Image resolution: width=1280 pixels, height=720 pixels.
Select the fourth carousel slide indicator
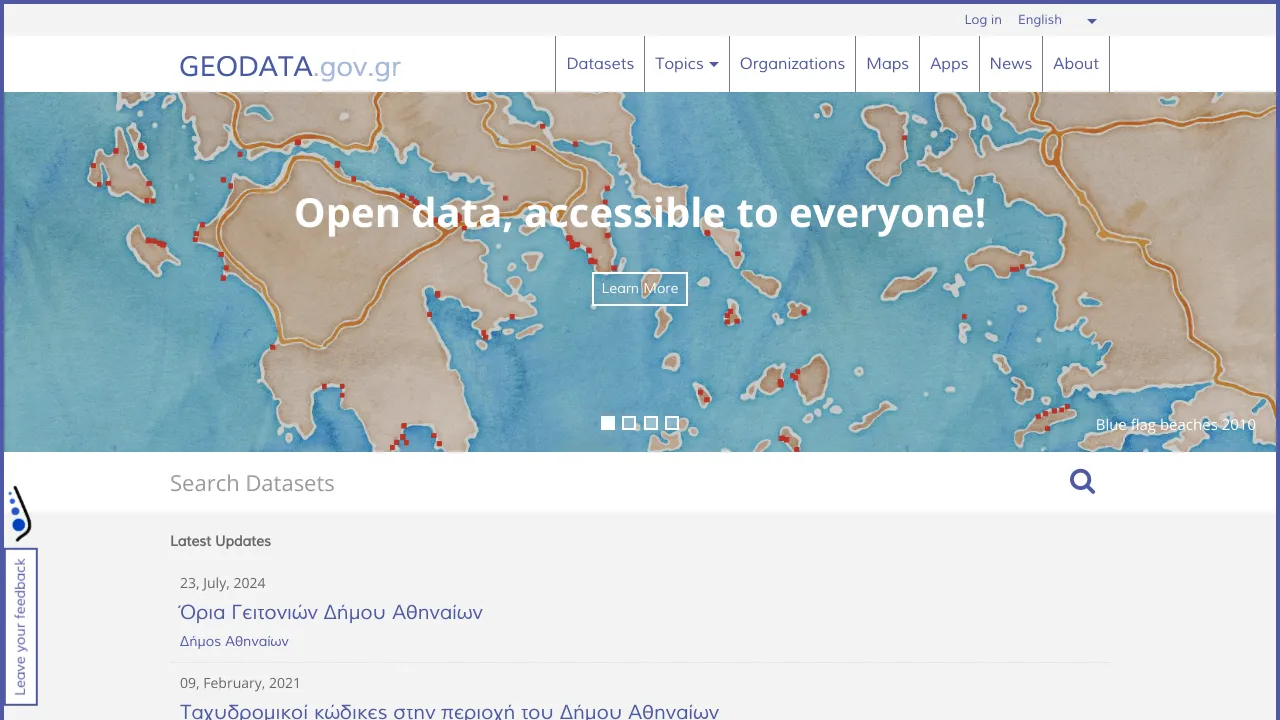[x=672, y=423]
